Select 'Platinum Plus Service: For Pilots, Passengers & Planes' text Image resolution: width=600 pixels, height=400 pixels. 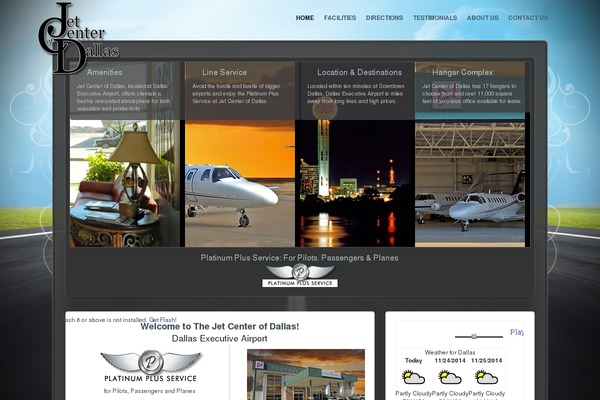(299, 258)
